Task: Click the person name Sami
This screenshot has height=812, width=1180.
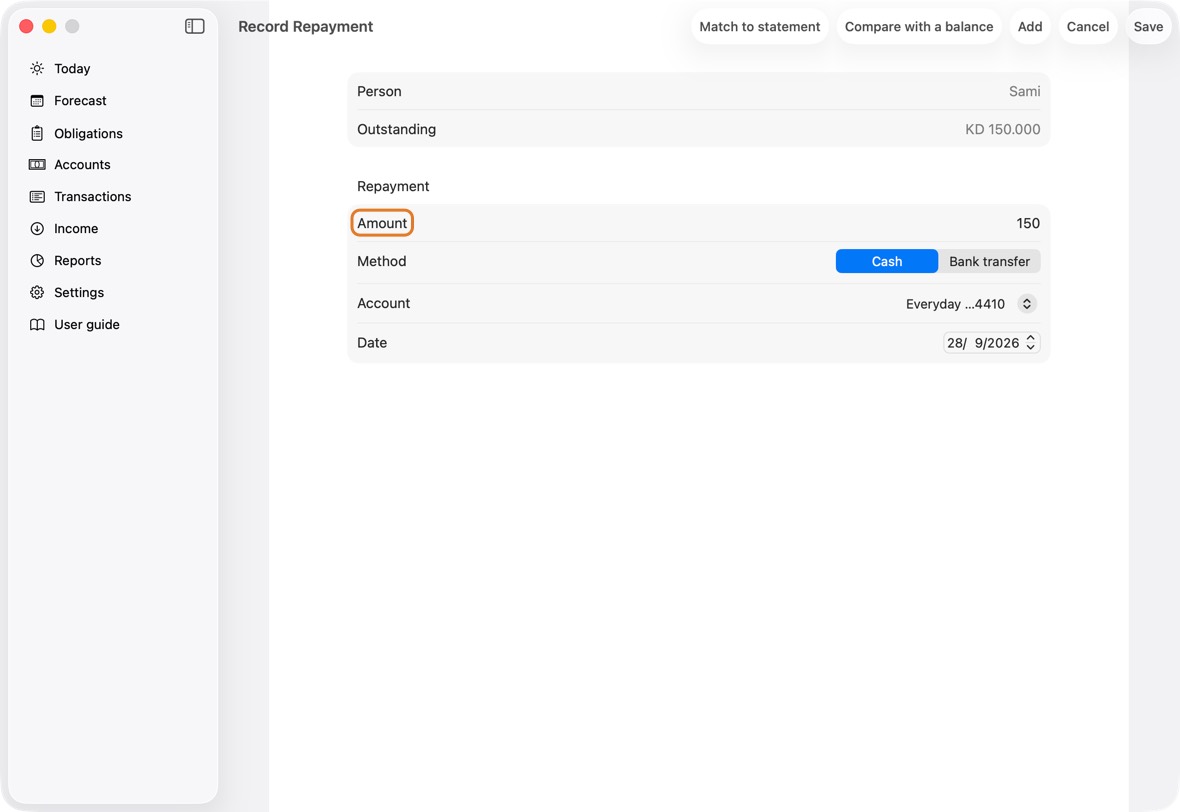Action: coord(1024,91)
